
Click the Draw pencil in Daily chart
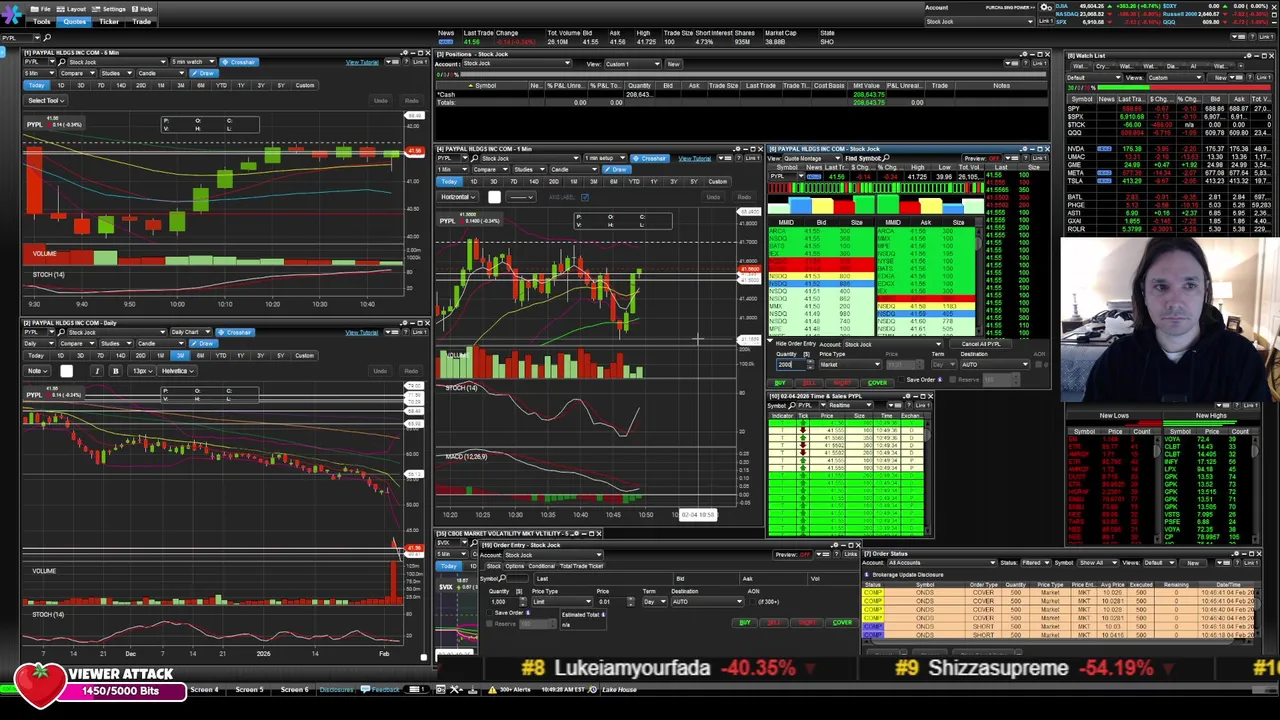click(x=204, y=343)
